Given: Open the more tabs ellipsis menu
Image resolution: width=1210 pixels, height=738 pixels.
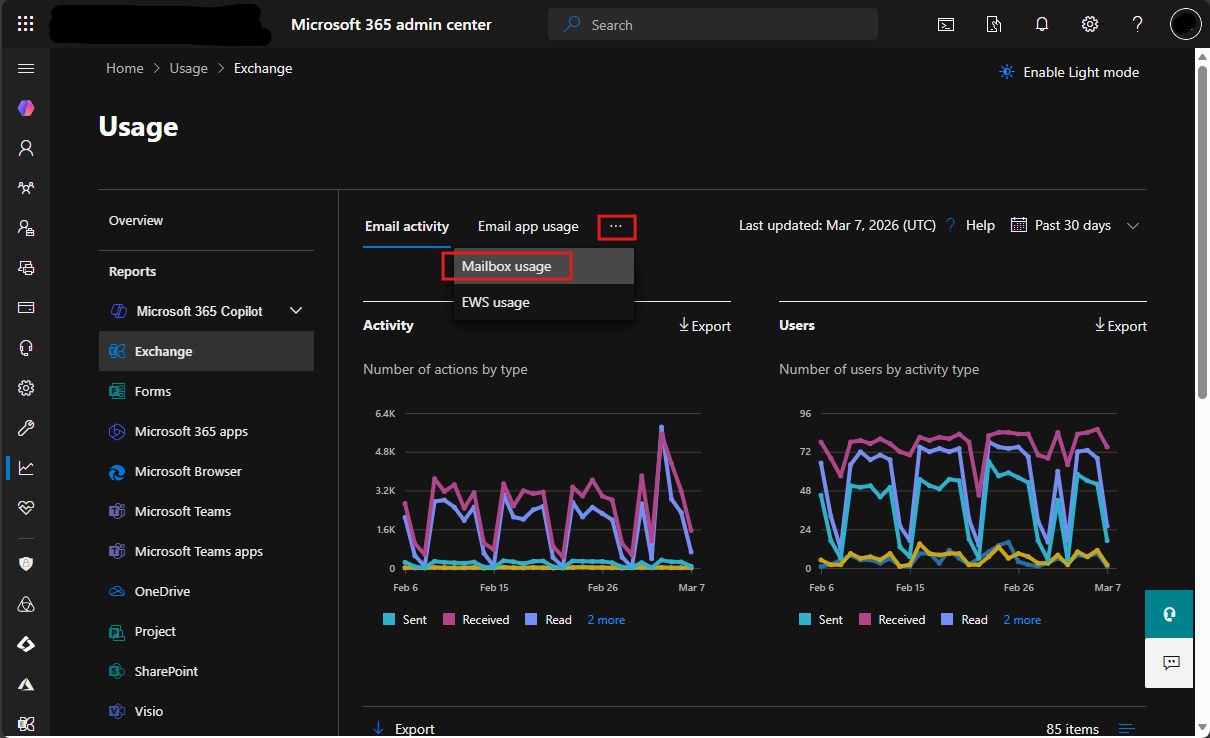Looking at the screenshot, I should [616, 227].
